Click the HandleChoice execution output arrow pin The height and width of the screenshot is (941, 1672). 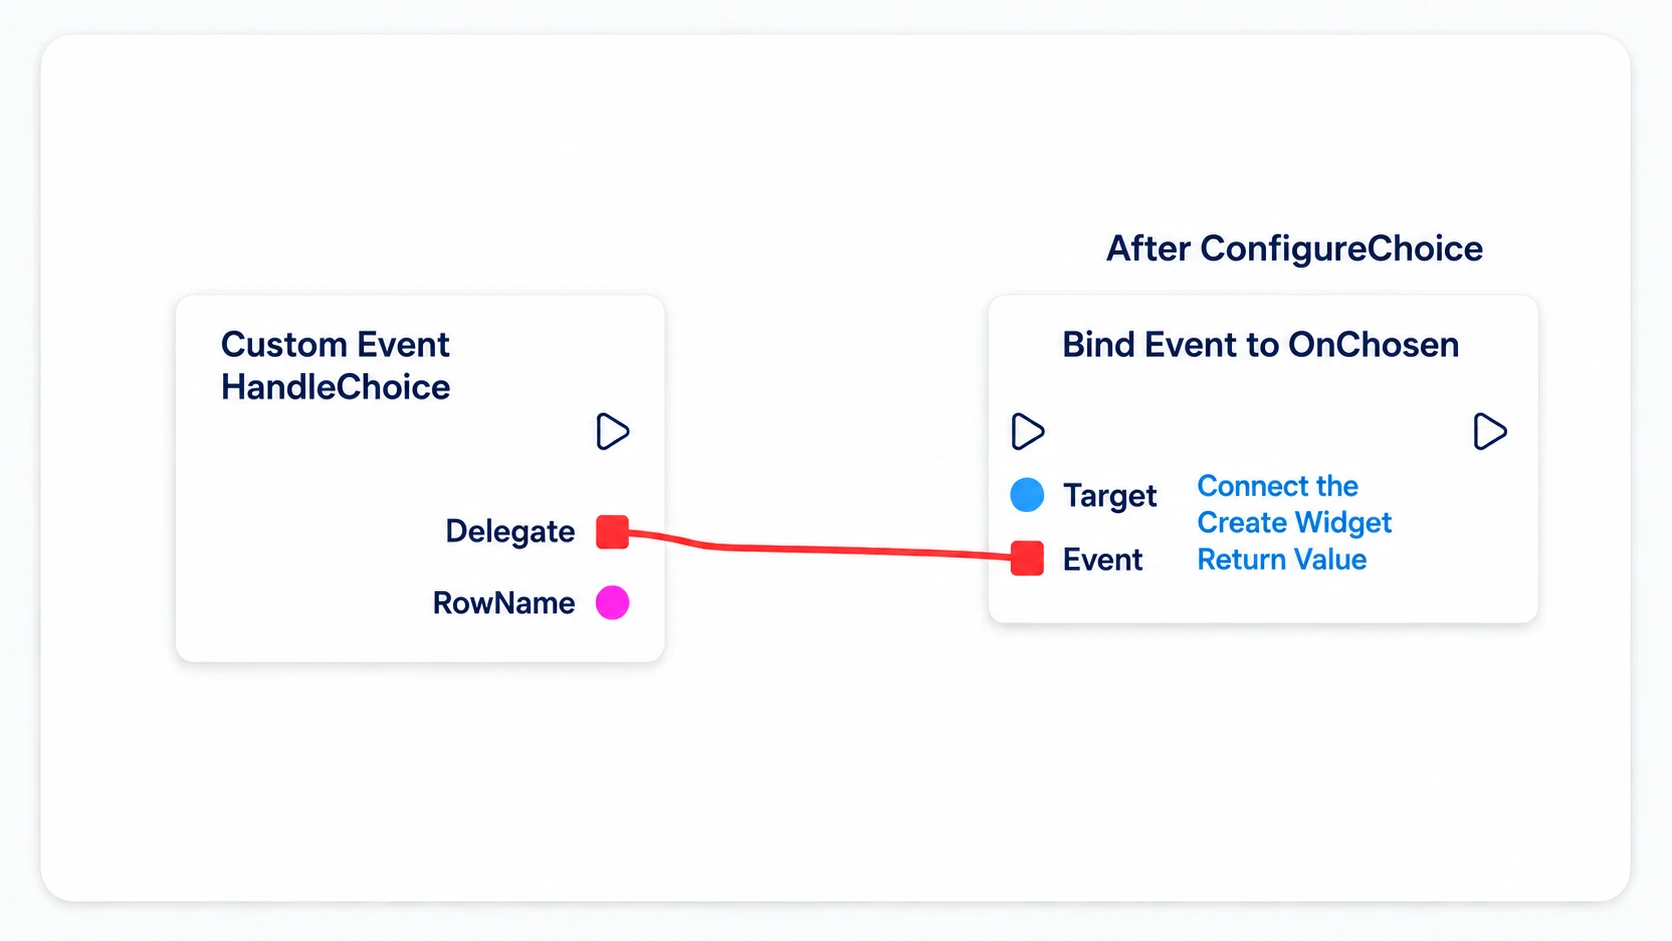pos(612,432)
